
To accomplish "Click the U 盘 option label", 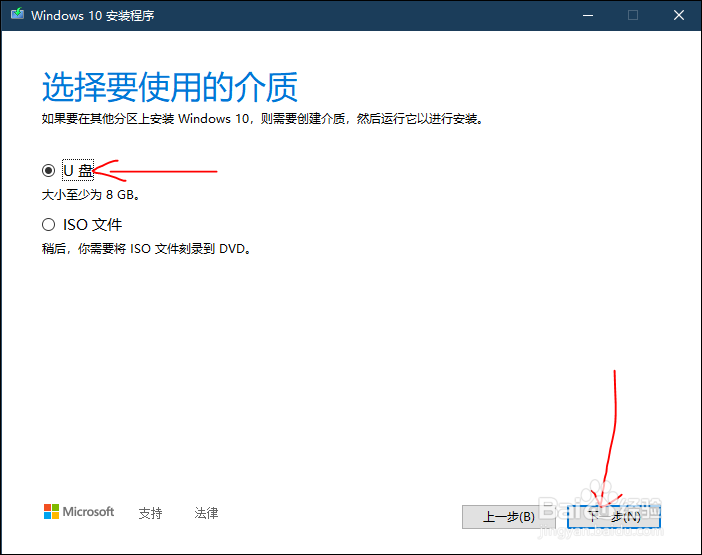I will [x=78, y=171].
